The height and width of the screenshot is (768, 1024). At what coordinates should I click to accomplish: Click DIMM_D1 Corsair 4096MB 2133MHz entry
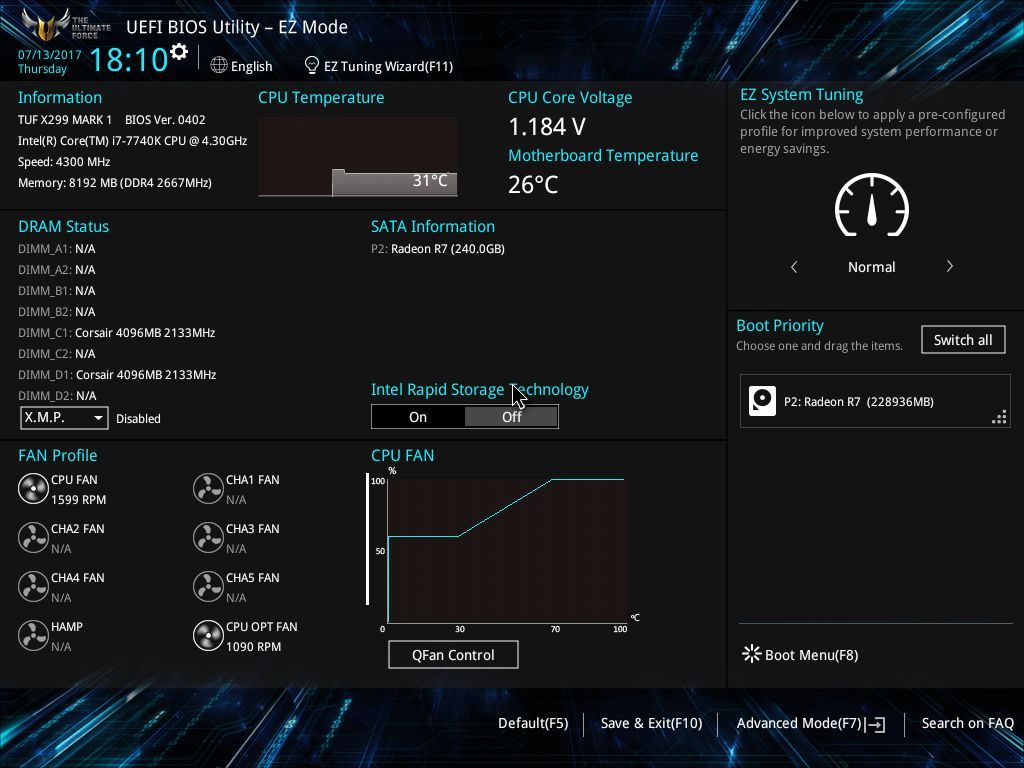click(x=117, y=374)
